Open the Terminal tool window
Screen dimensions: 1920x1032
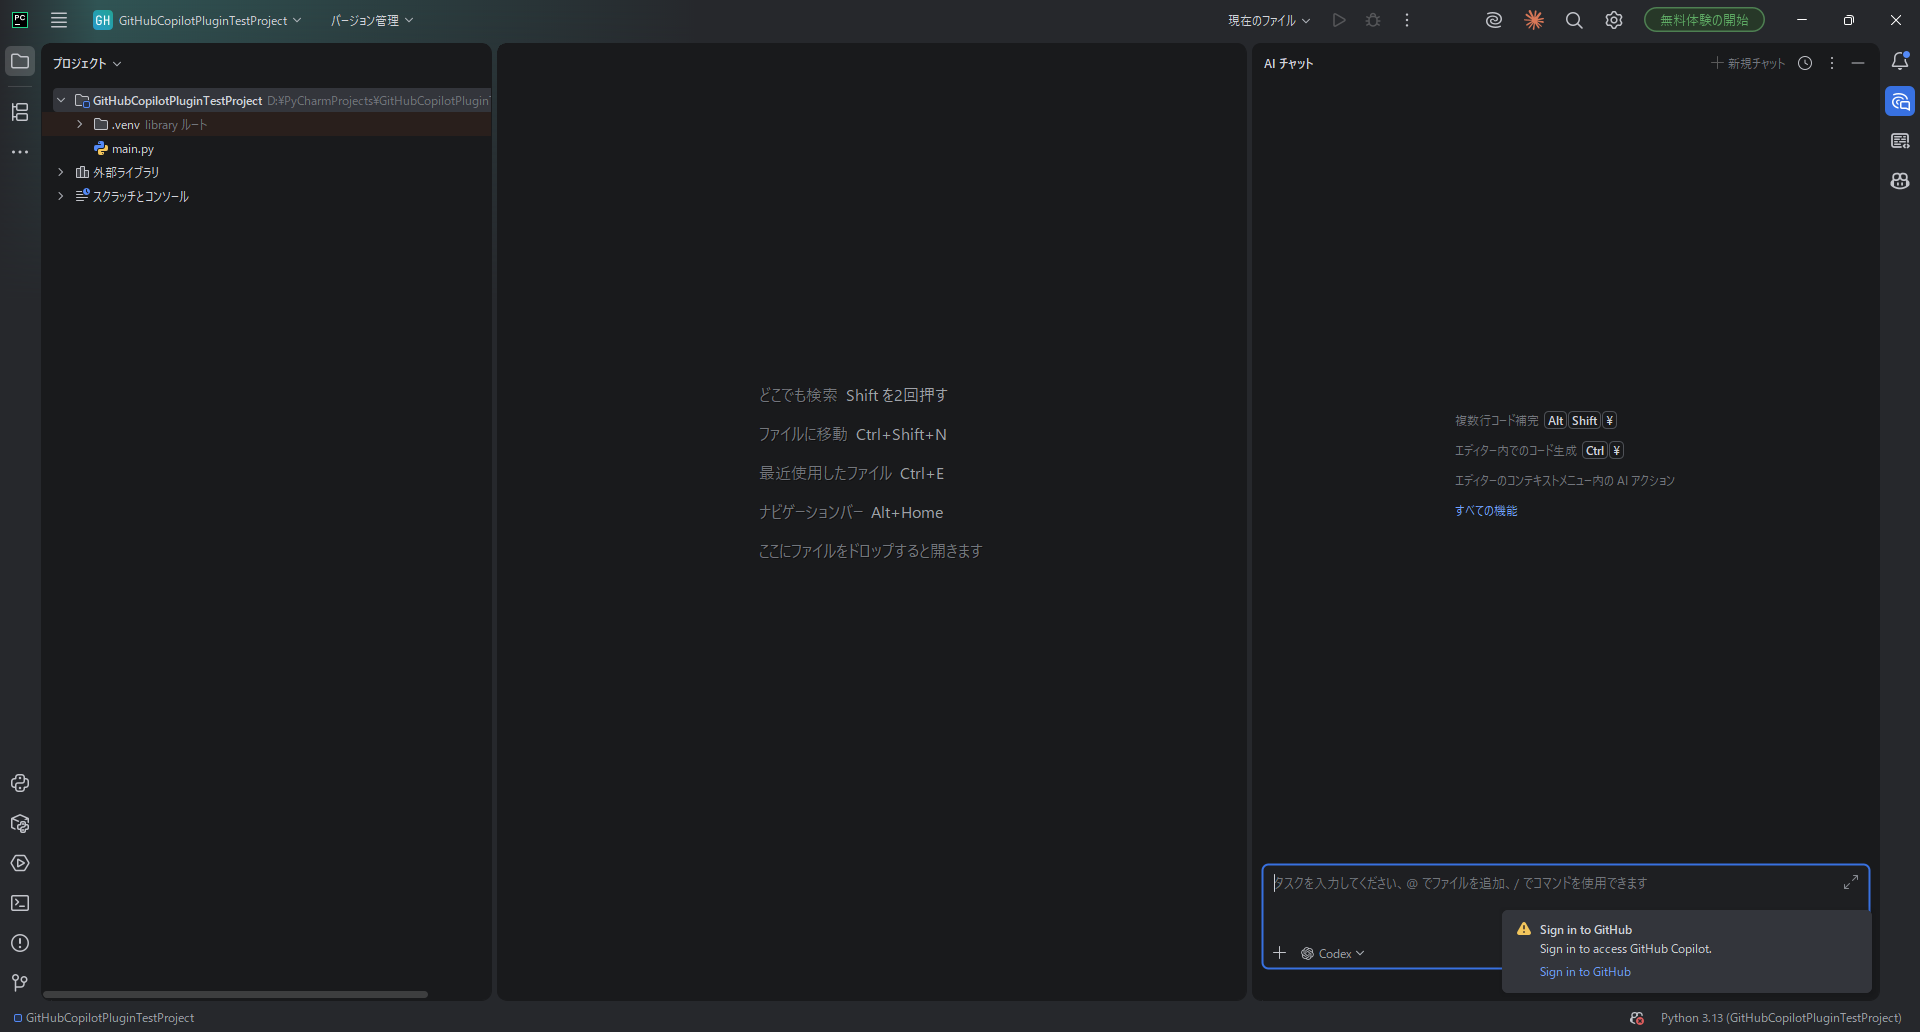point(20,903)
